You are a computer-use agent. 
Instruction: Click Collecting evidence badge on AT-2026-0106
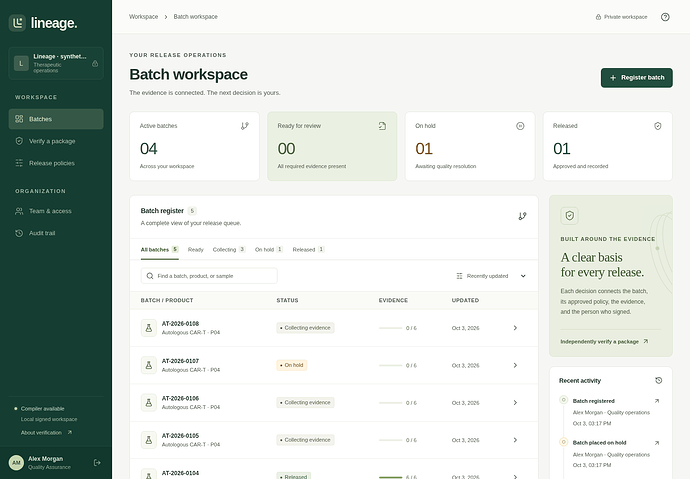coord(305,403)
